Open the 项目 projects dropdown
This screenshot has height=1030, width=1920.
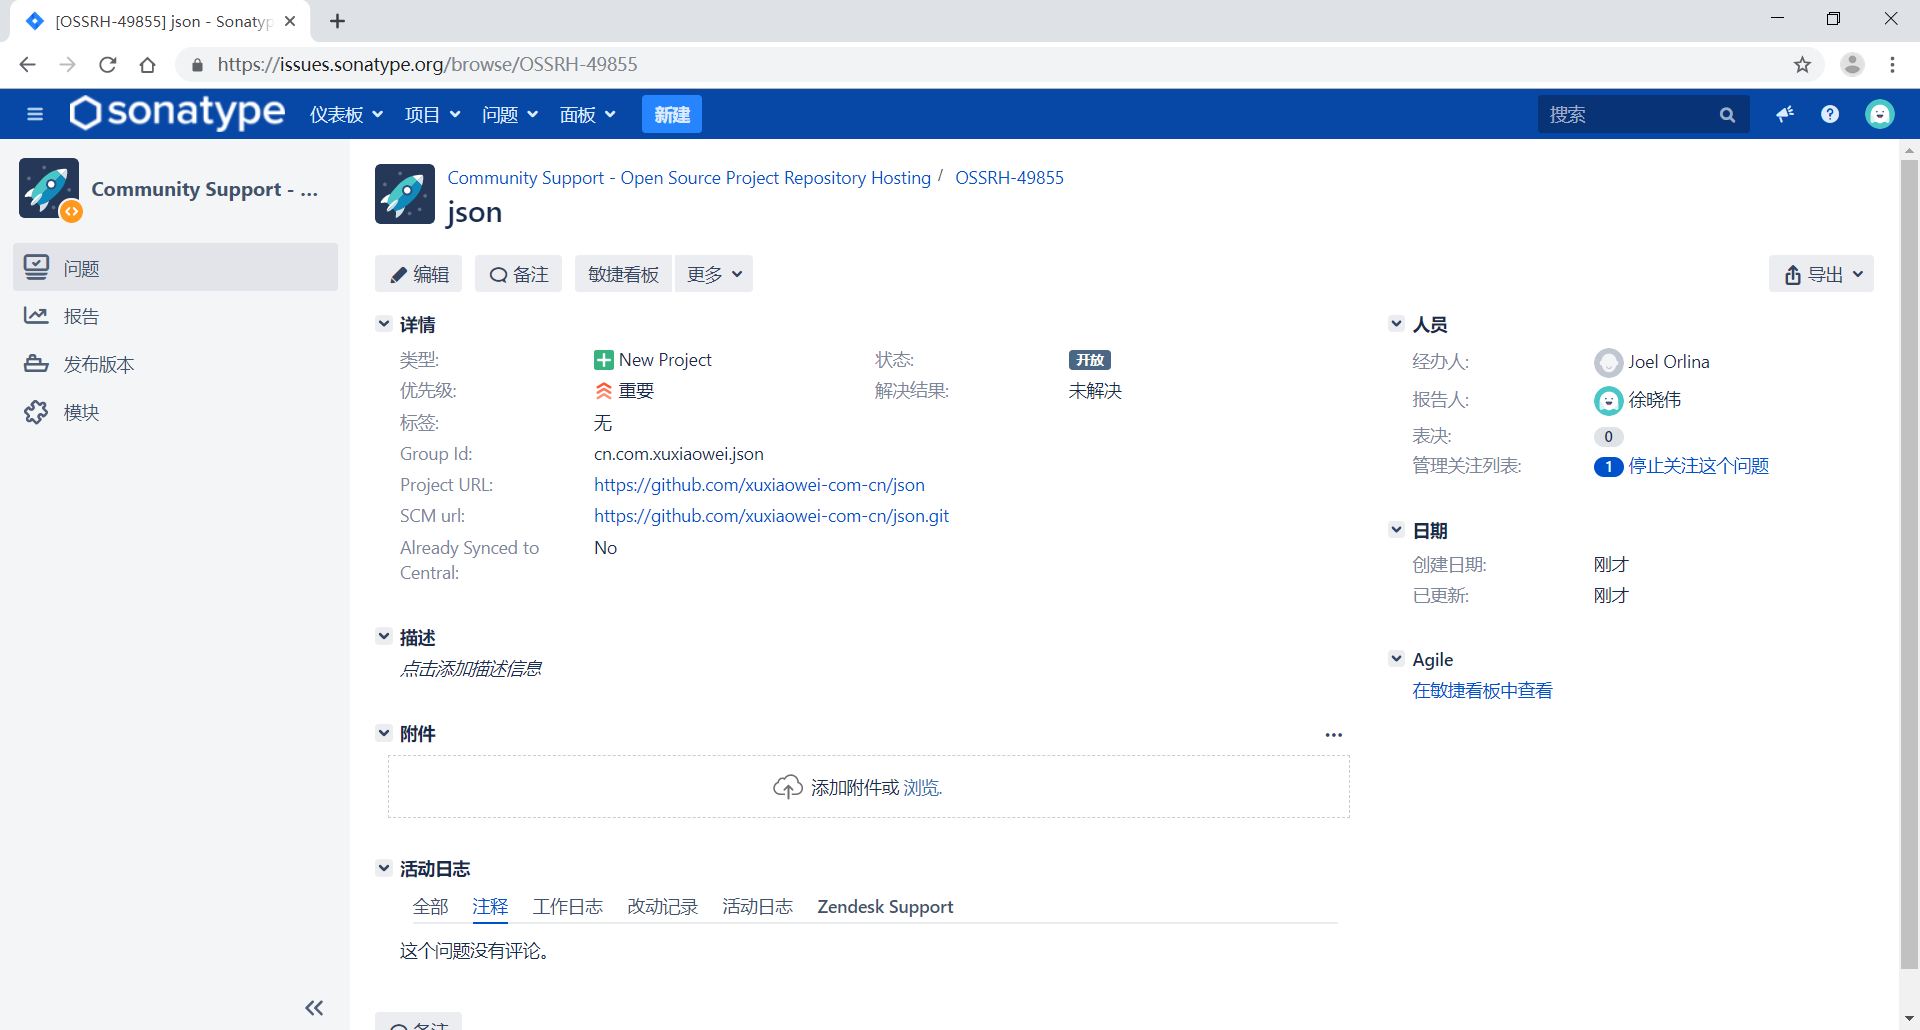point(432,114)
